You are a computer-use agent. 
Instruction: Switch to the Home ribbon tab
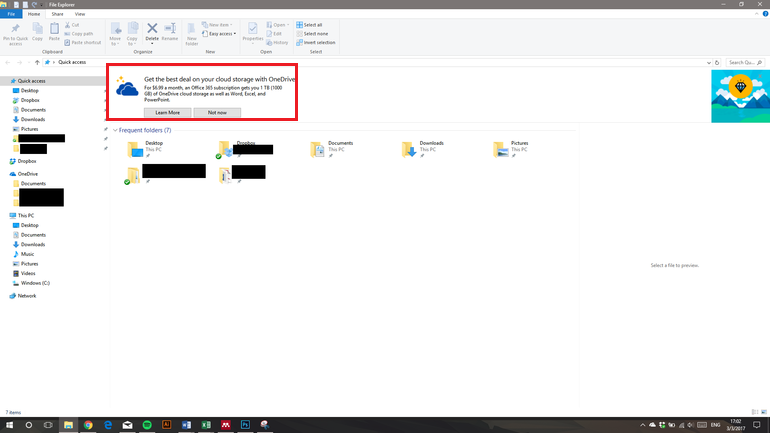click(34, 14)
